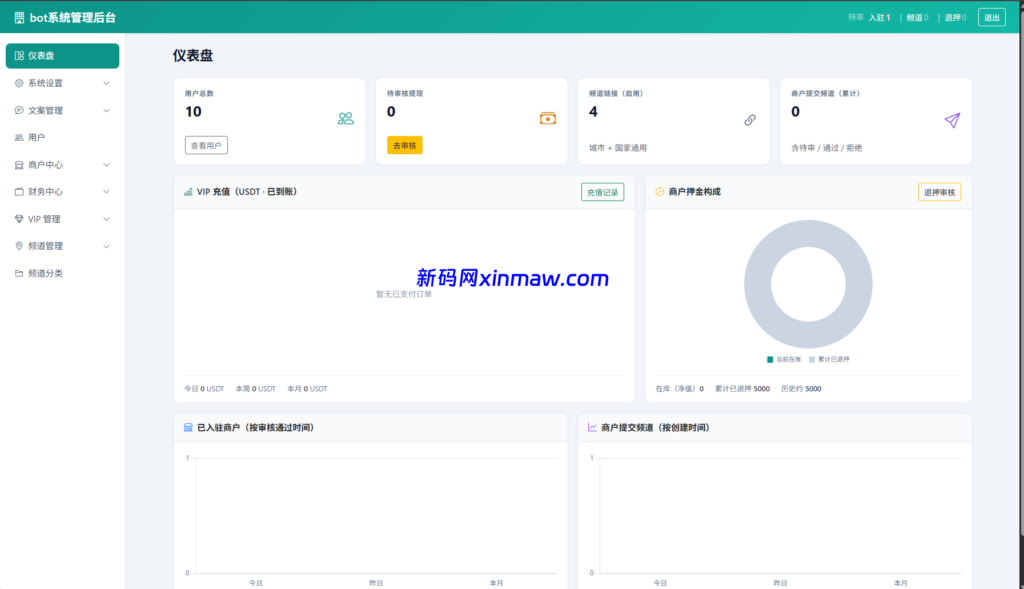Open 充值记录 from the VIP panel
This screenshot has height=589, width=1024.
pyautogui.click(x=602, y=192)
